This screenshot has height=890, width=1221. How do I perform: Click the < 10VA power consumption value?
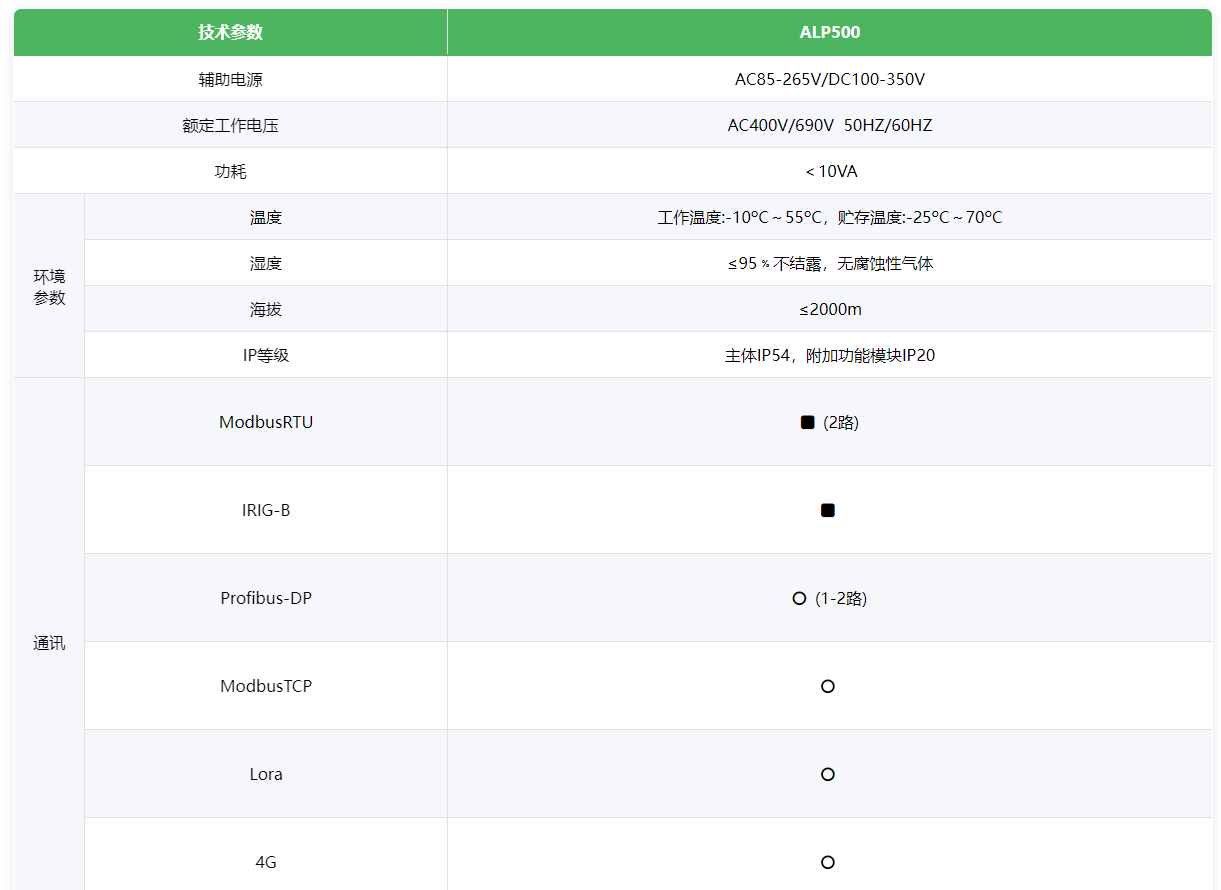(829, 171)
